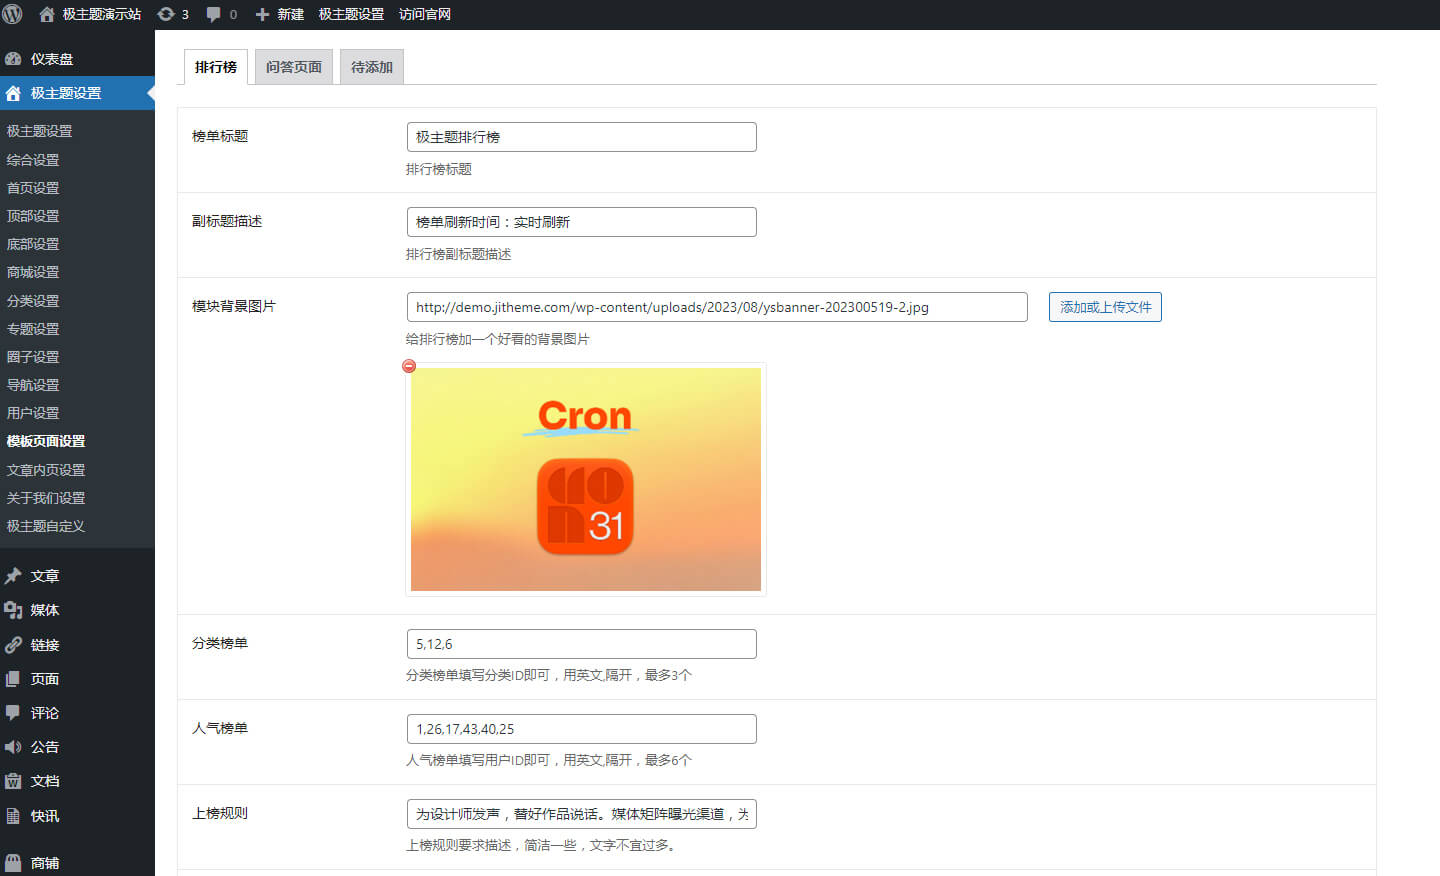1440x876 pixels.
Task: Click the 仪表盘 dashboard icon
Action: pos(13,59)
